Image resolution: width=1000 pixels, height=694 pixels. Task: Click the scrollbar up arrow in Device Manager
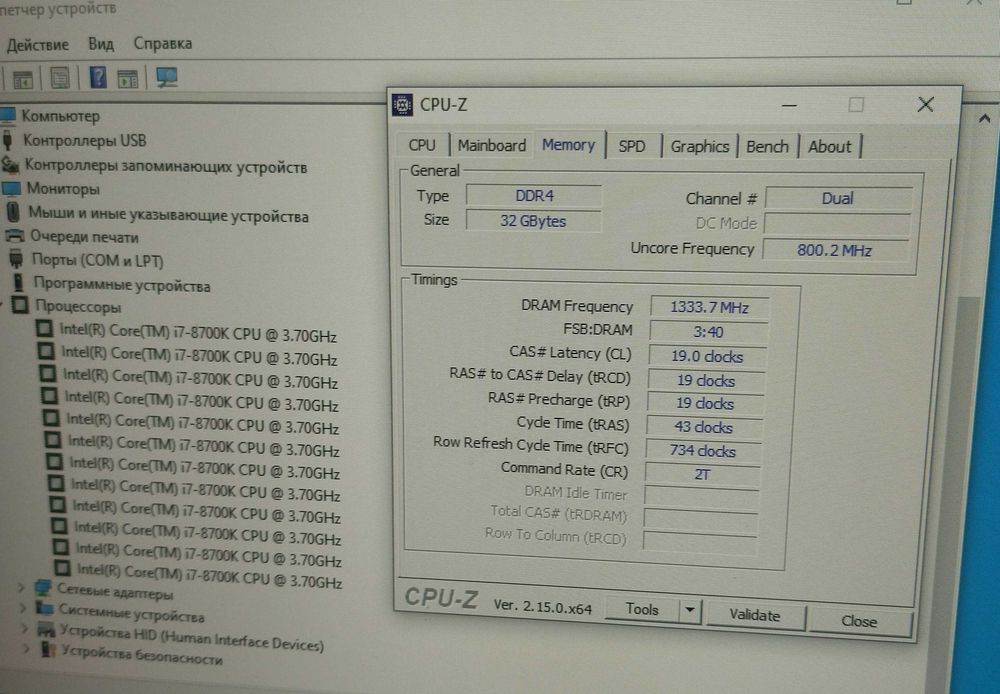[x=984, y=119]
